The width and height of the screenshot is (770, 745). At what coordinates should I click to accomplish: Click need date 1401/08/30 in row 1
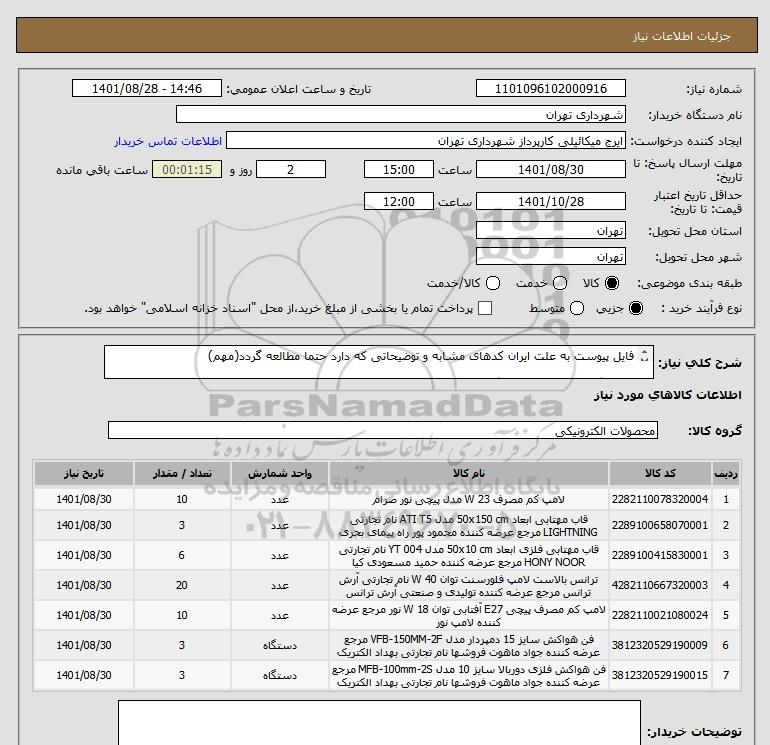click(x=84, y=499)
